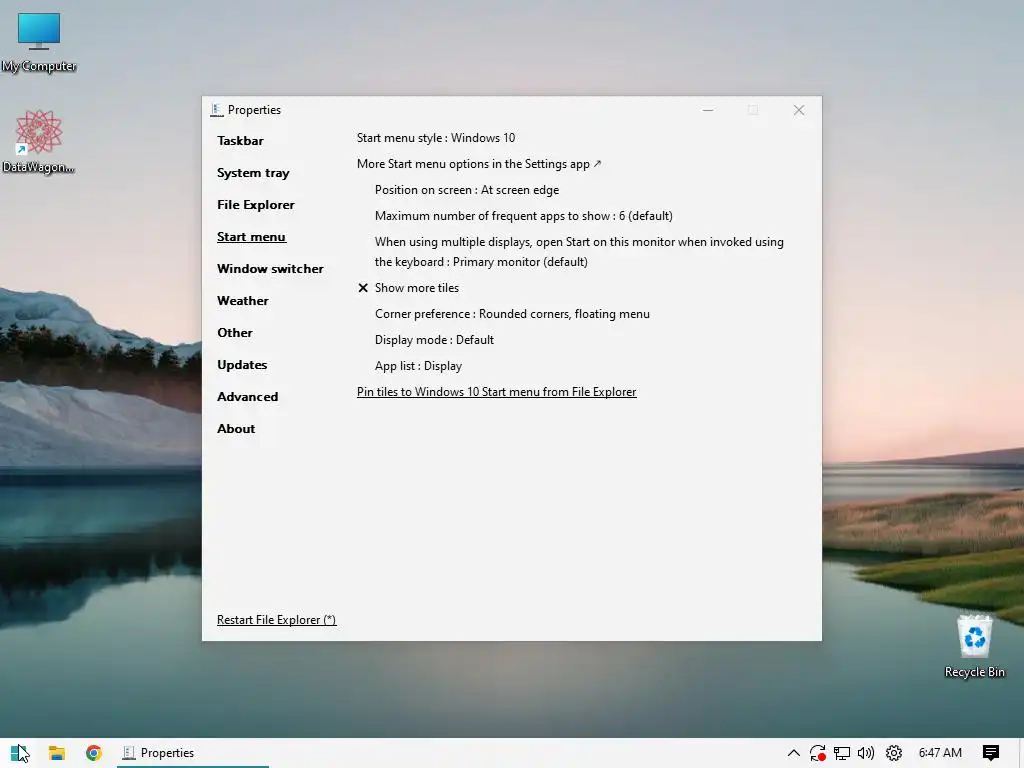Screen dimensions: 1024x768
Task: Change Maximum number of frequent apps option
Action: pos(524,216)
